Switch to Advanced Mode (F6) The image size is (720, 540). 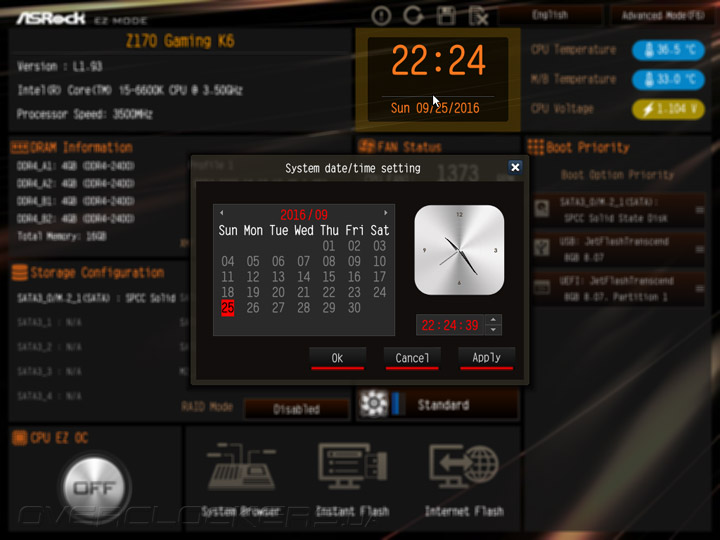[x=663, y=16]
